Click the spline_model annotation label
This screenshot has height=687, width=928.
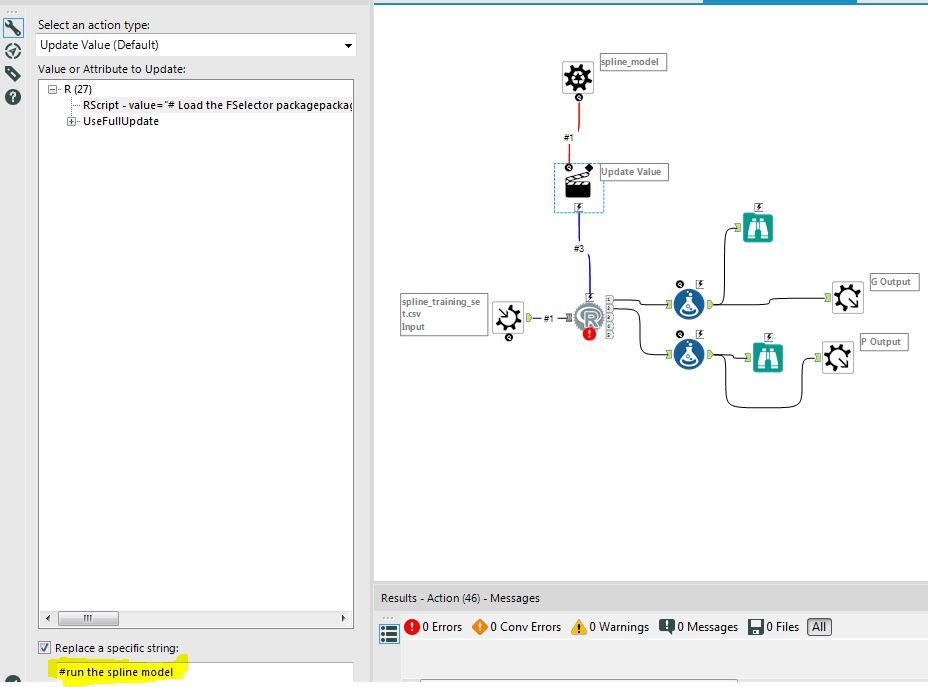tap(633, 62)
